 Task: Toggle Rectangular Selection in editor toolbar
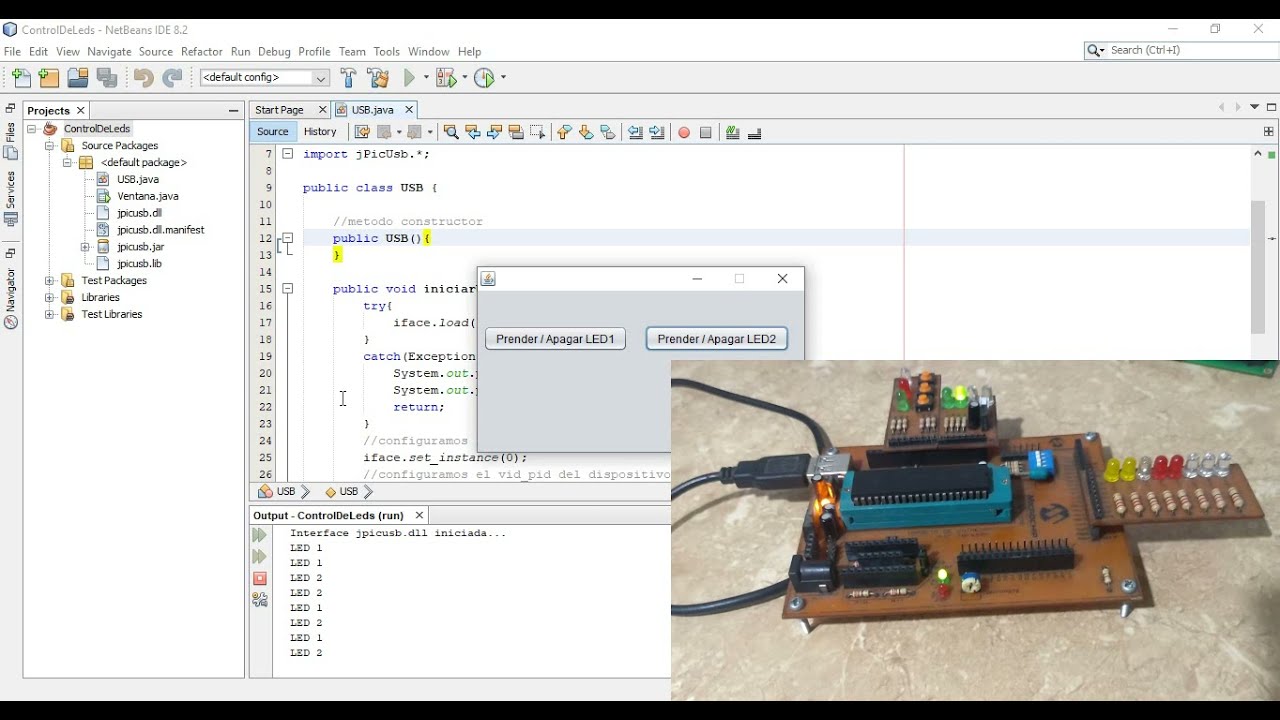click(x=537, y=132)
